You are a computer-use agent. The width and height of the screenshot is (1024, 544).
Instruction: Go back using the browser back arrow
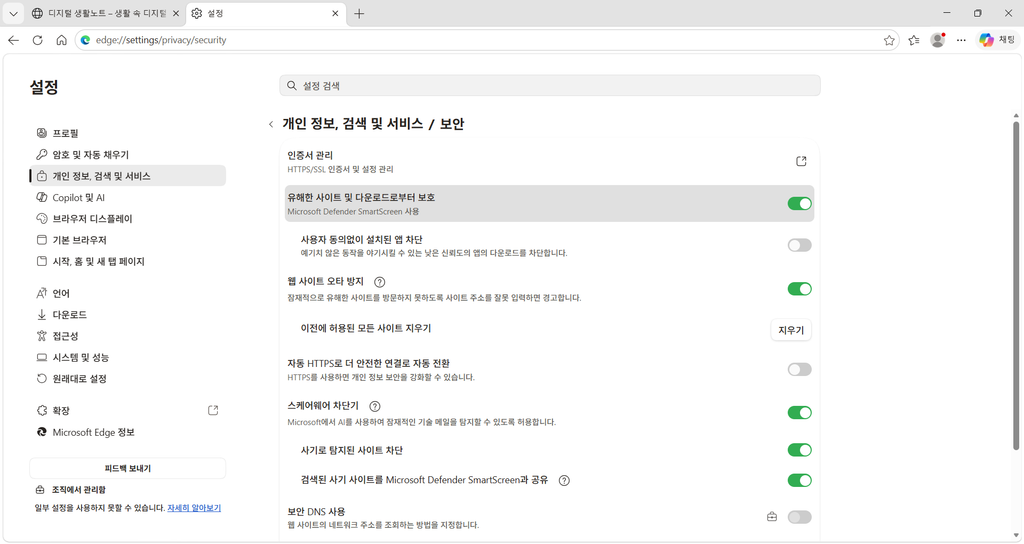tap(14, 40)
